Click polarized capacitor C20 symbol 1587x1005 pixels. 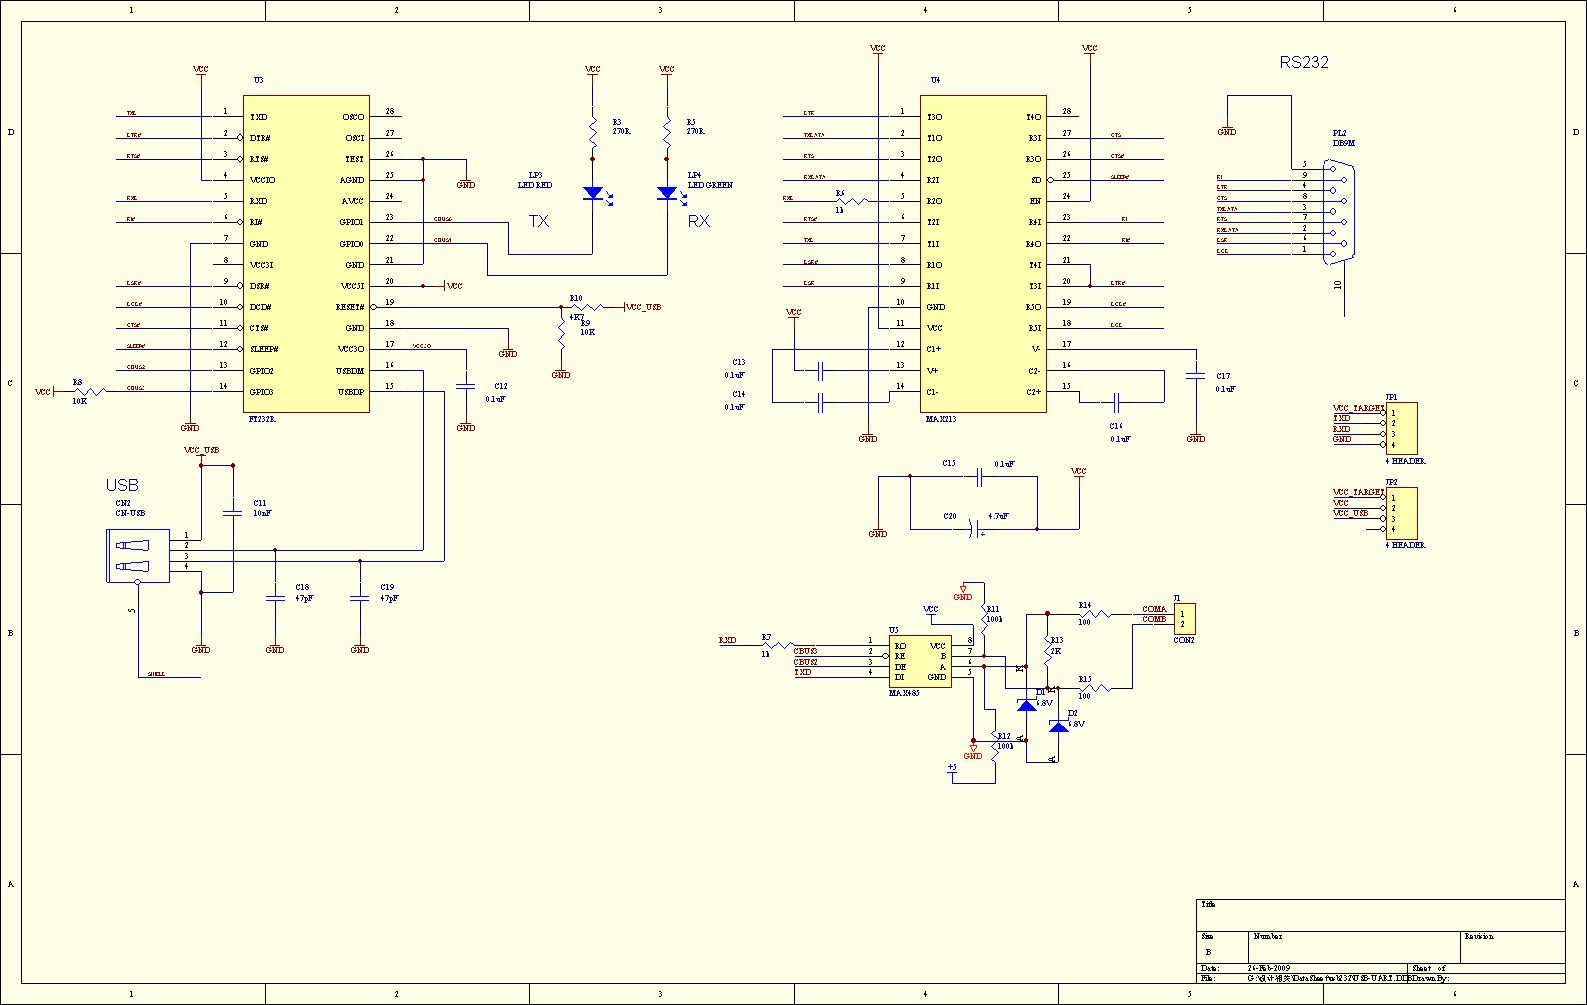973,530
